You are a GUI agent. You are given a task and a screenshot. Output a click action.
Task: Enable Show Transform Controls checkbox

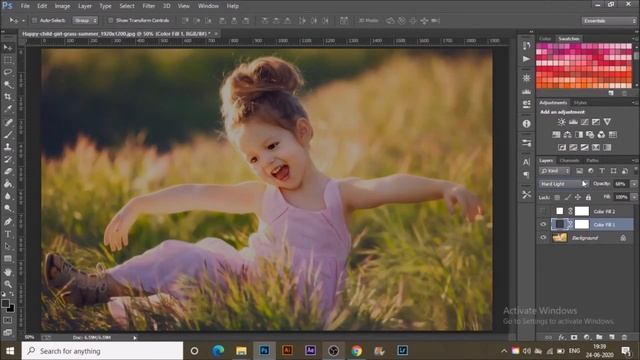[x=111, y=20]
